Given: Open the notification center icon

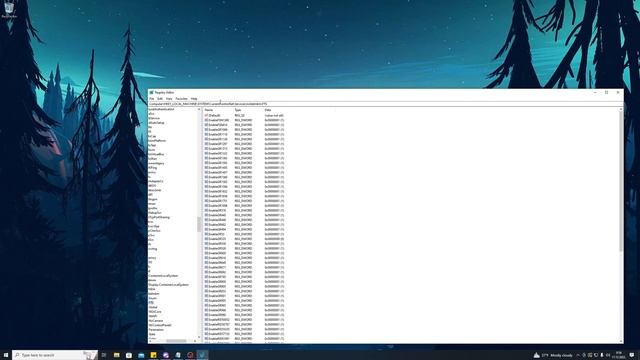Looking at the screenshot, I should tap(632, 355).
